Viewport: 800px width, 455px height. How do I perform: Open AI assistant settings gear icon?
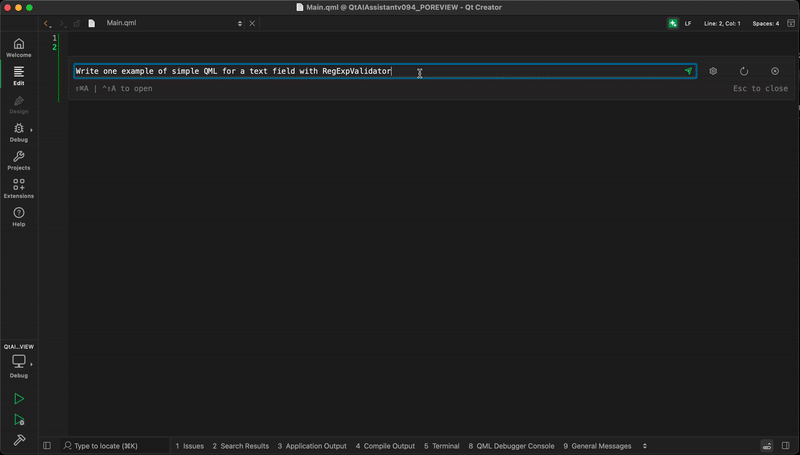[x=713, y=72]
